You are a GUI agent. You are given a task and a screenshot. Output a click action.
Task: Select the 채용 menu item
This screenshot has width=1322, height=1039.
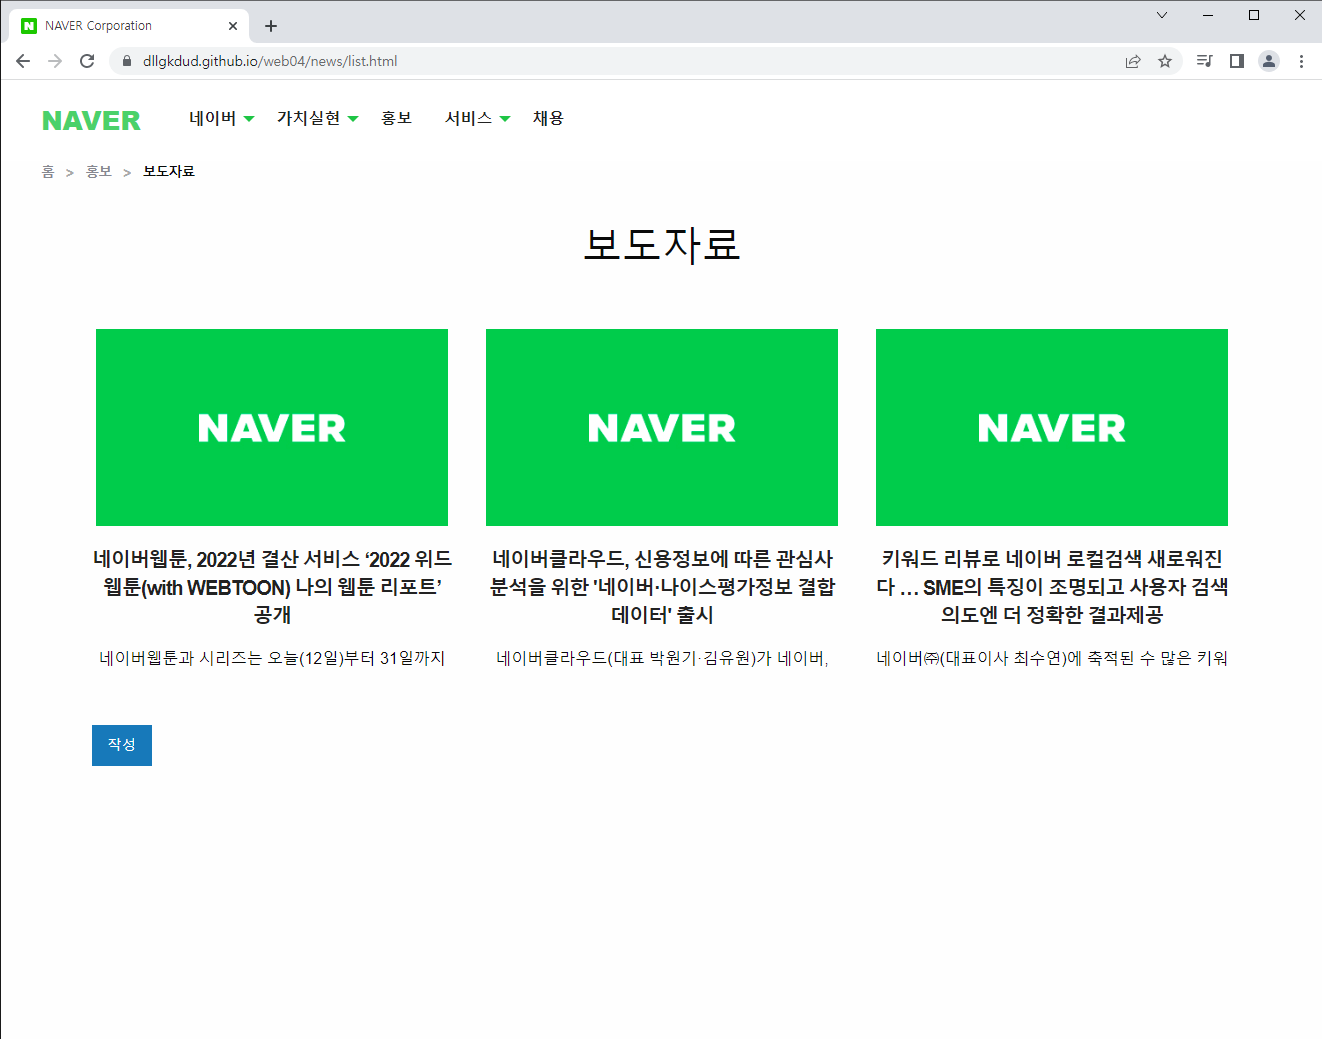pos(548,118)
